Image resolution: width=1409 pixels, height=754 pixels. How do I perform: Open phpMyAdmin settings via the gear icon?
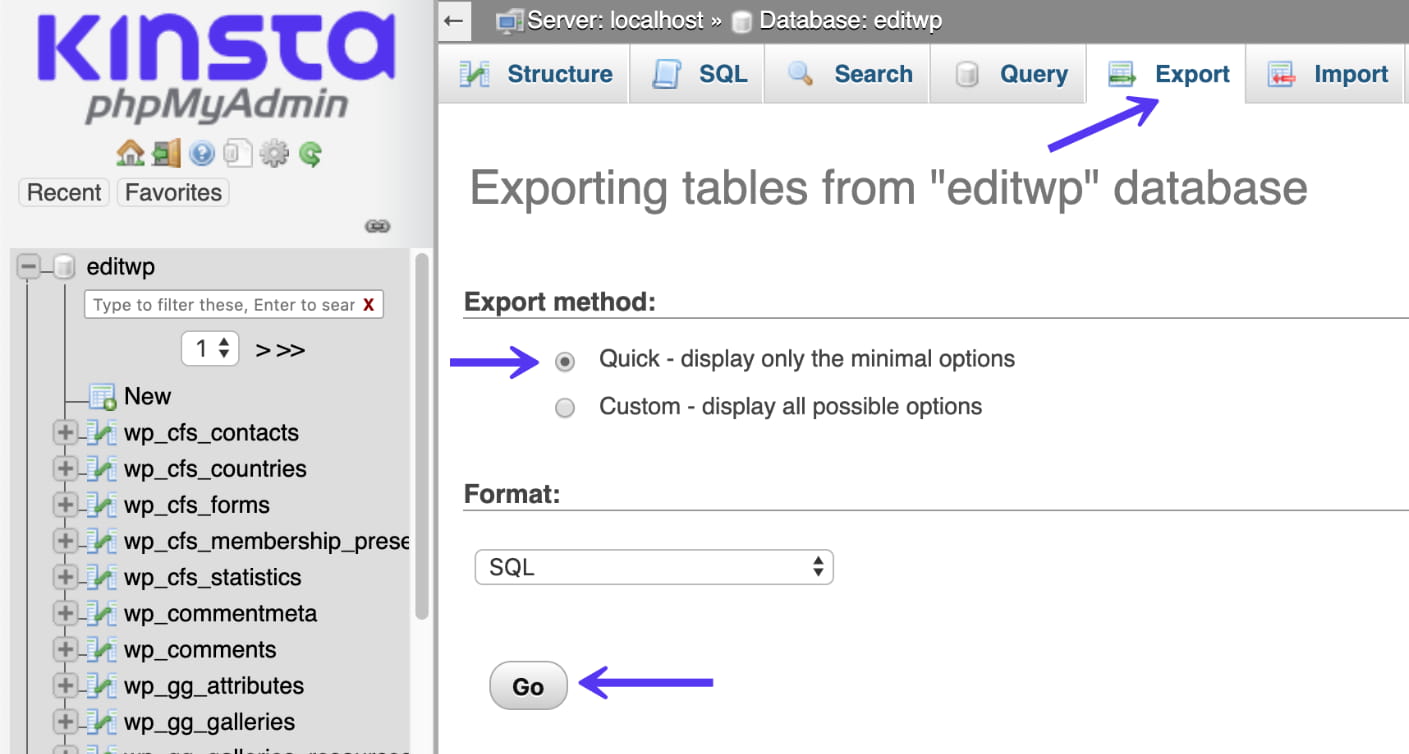[x=274, y=153]
